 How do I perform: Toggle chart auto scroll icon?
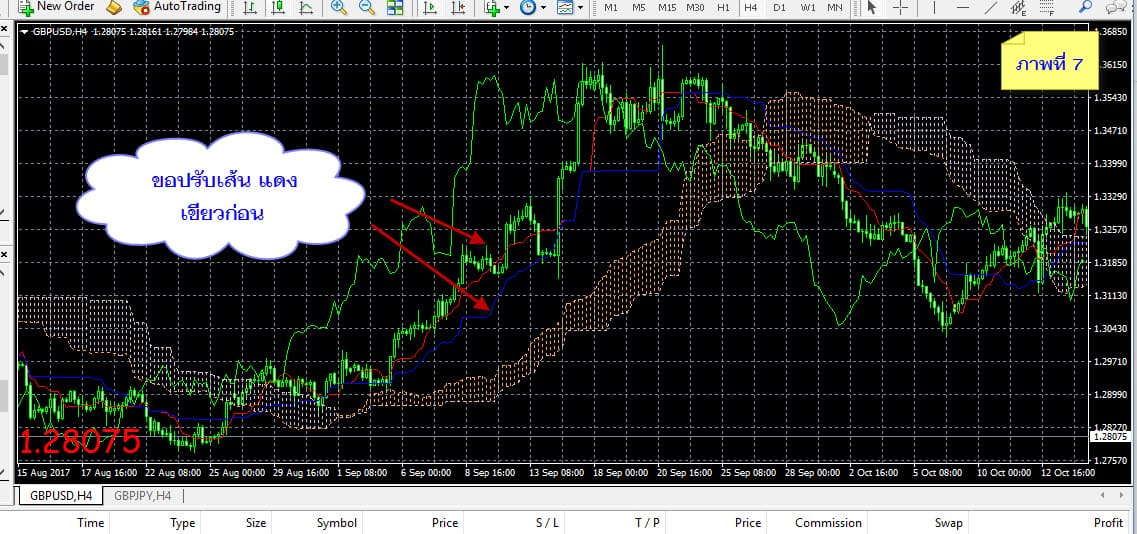[x=430, y=7]
